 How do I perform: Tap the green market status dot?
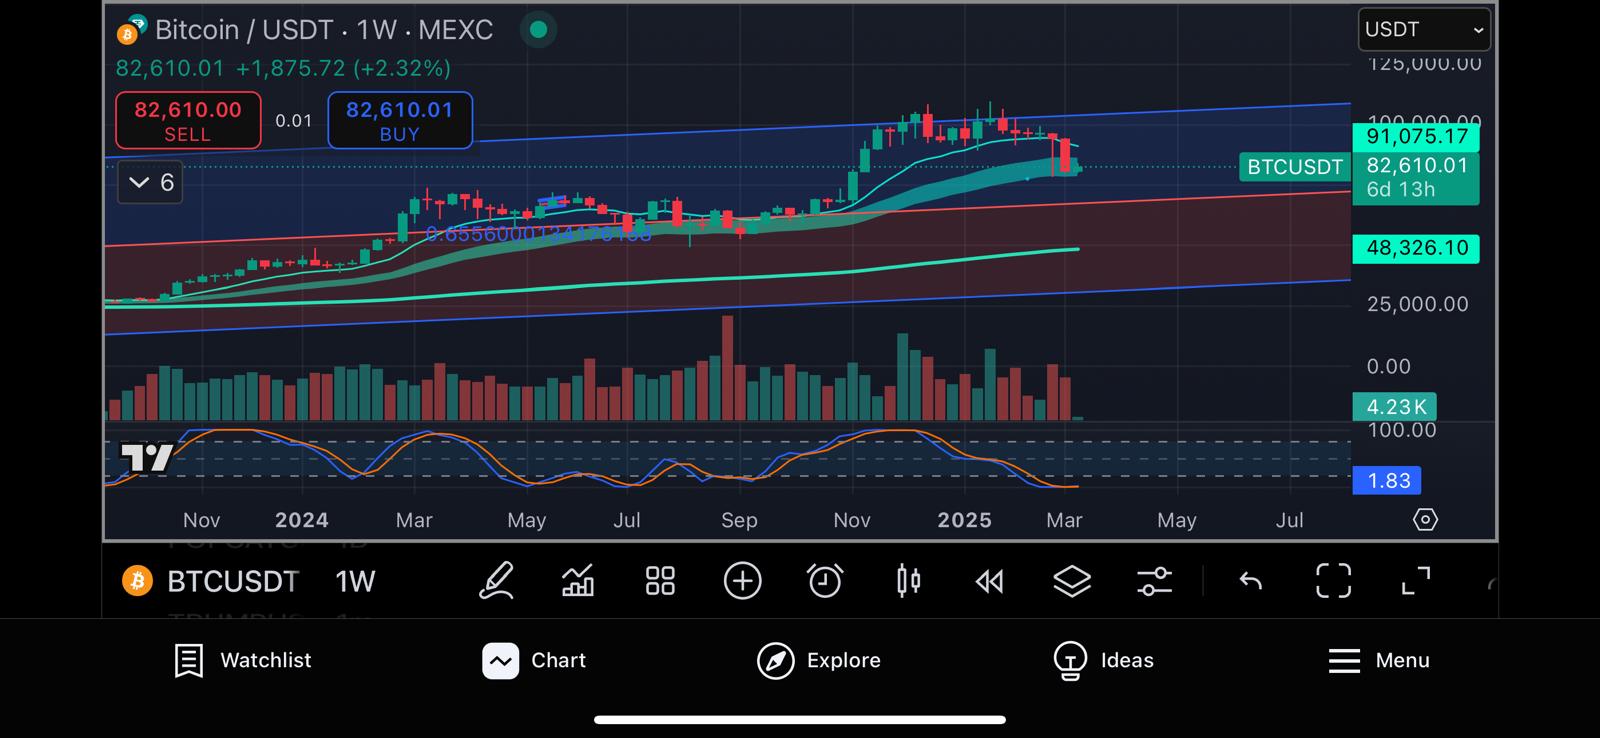(x=538, y=30)
